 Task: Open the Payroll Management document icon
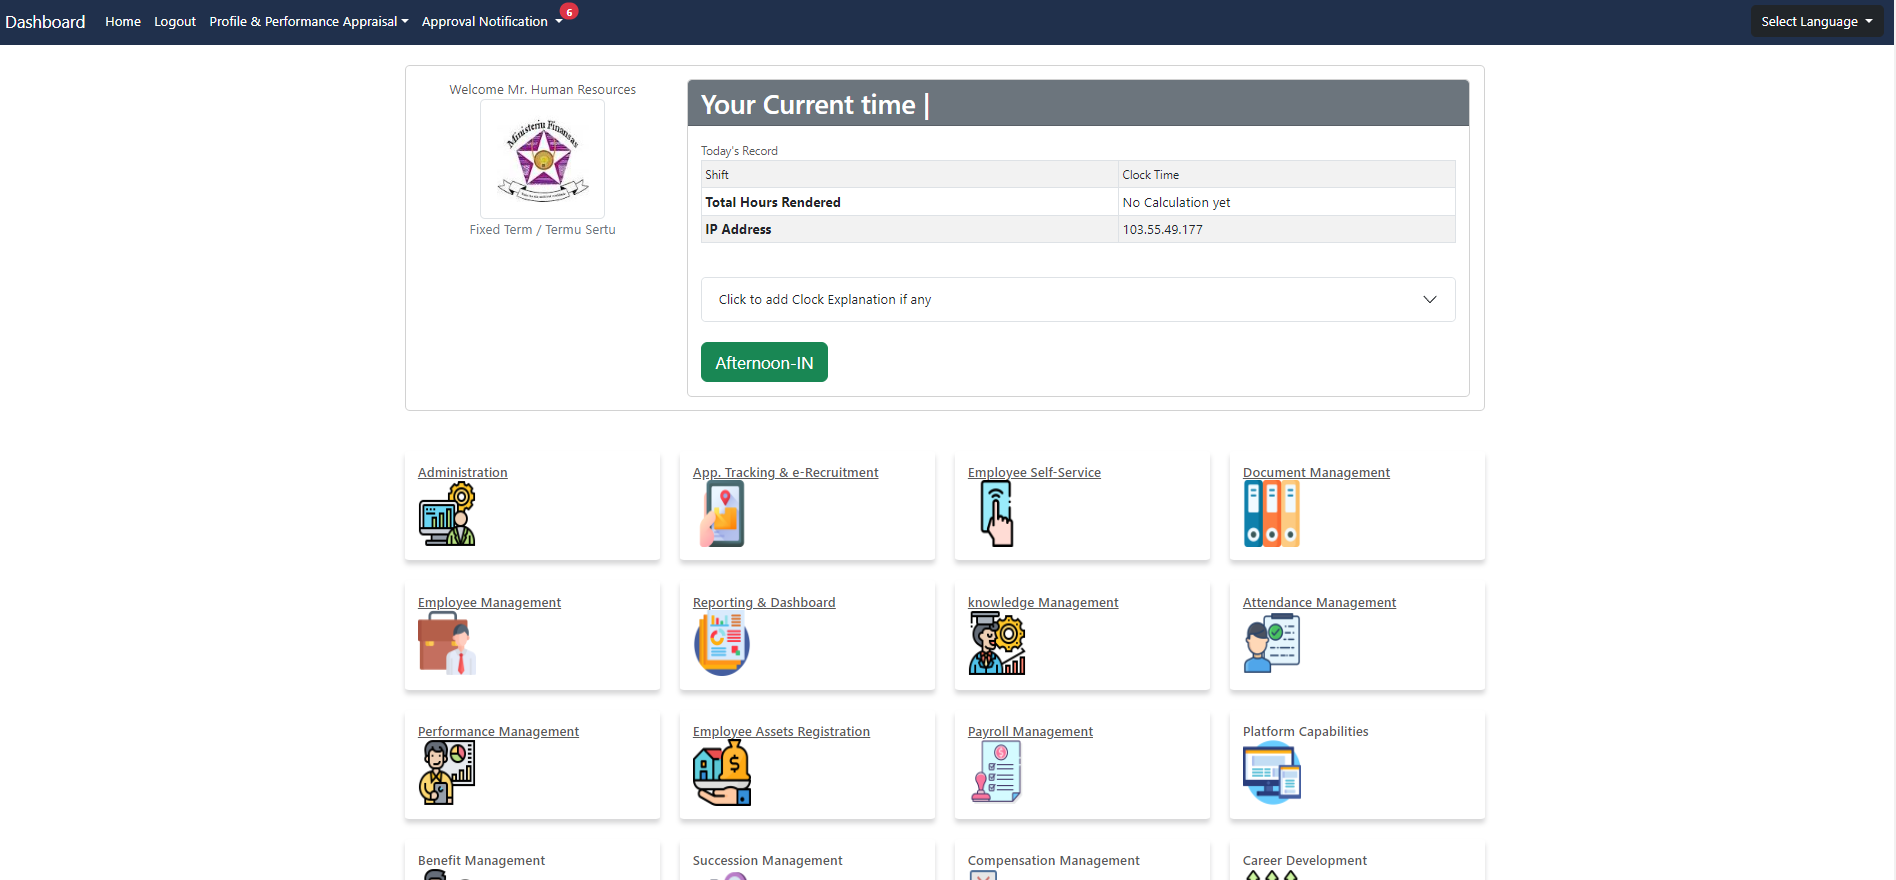click(996, 772)
